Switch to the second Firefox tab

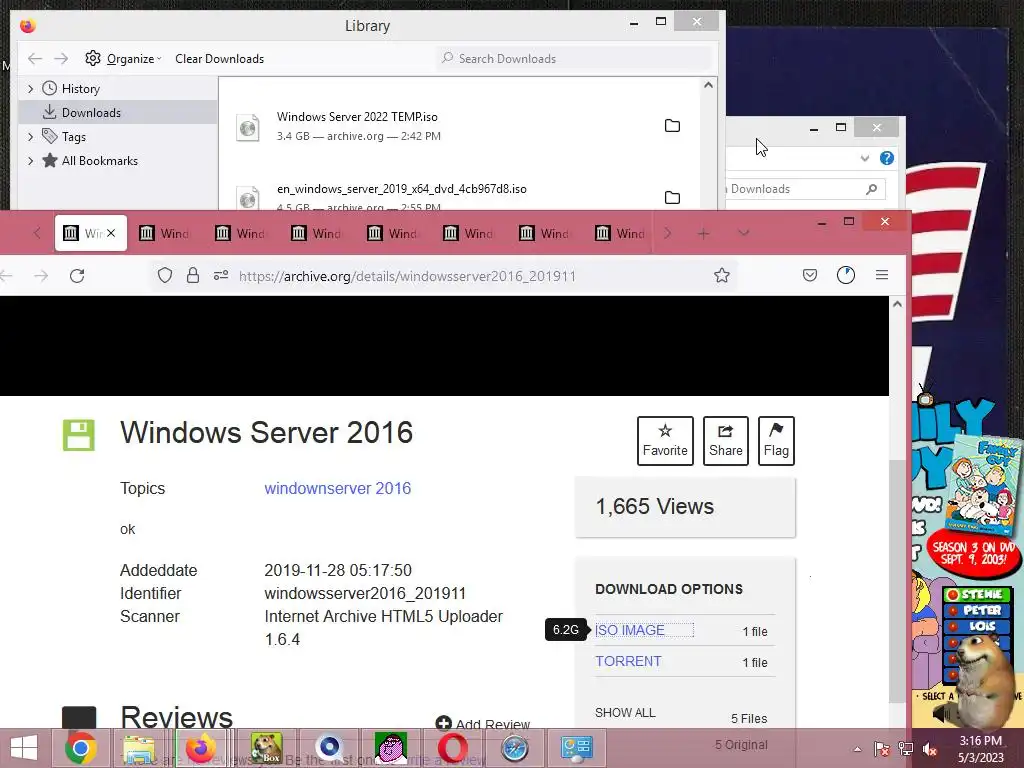(x=166, y=233)
